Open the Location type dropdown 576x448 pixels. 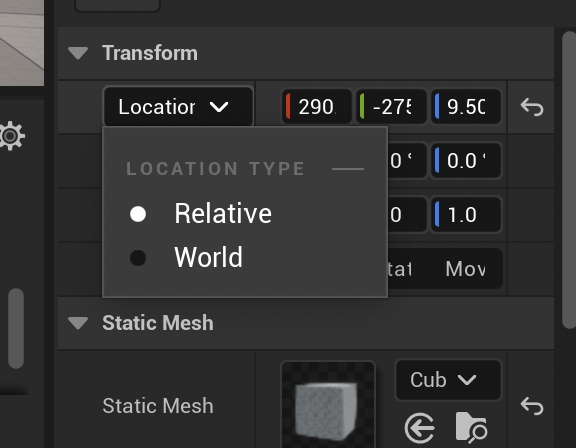(178, 107)
